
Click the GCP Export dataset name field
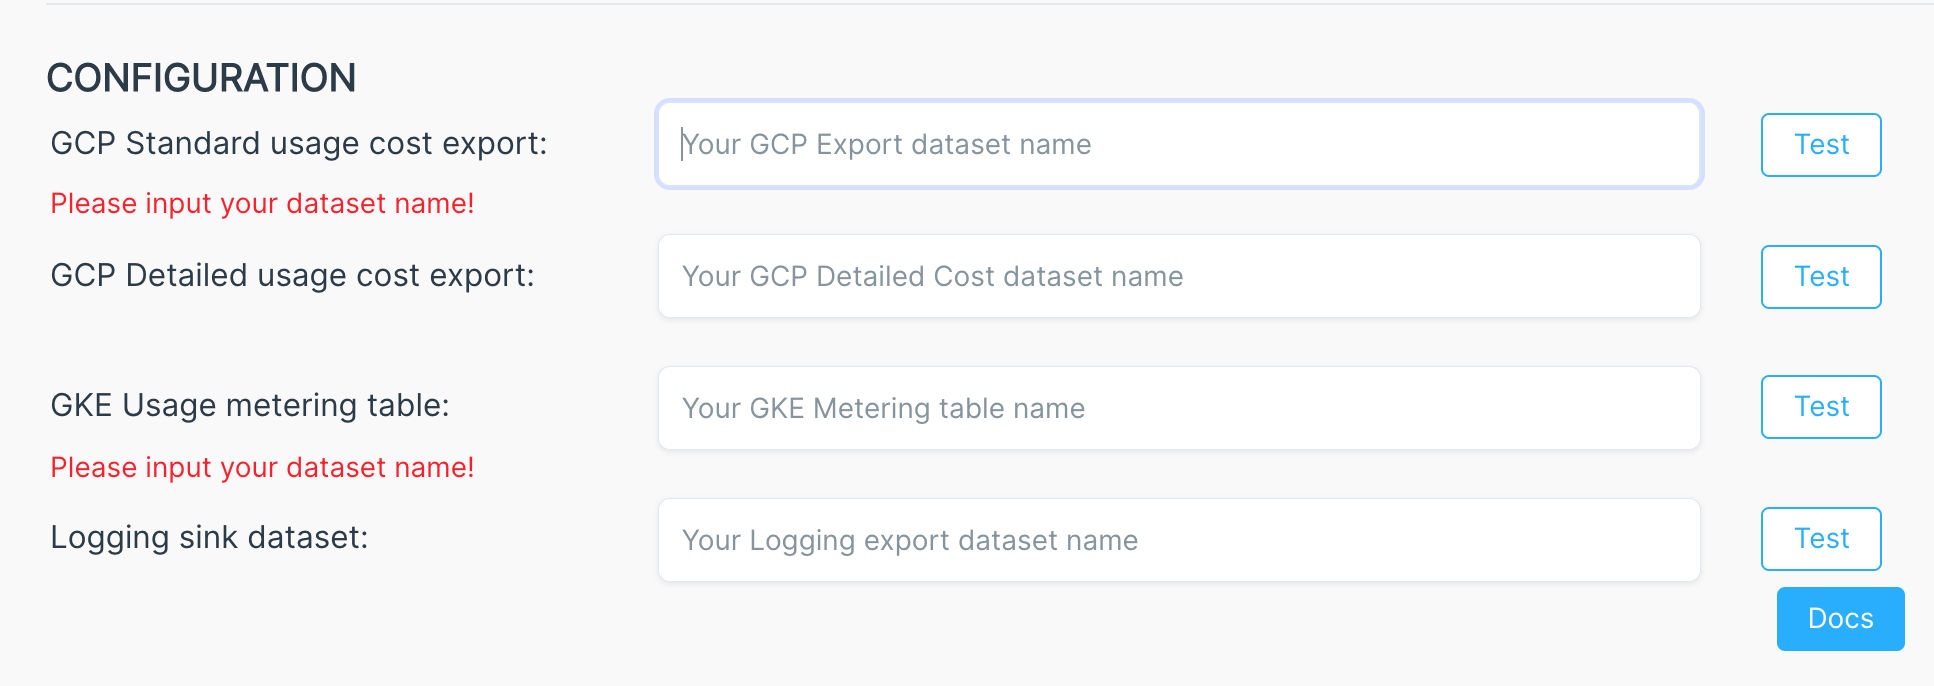click(x=1179, y=144)
